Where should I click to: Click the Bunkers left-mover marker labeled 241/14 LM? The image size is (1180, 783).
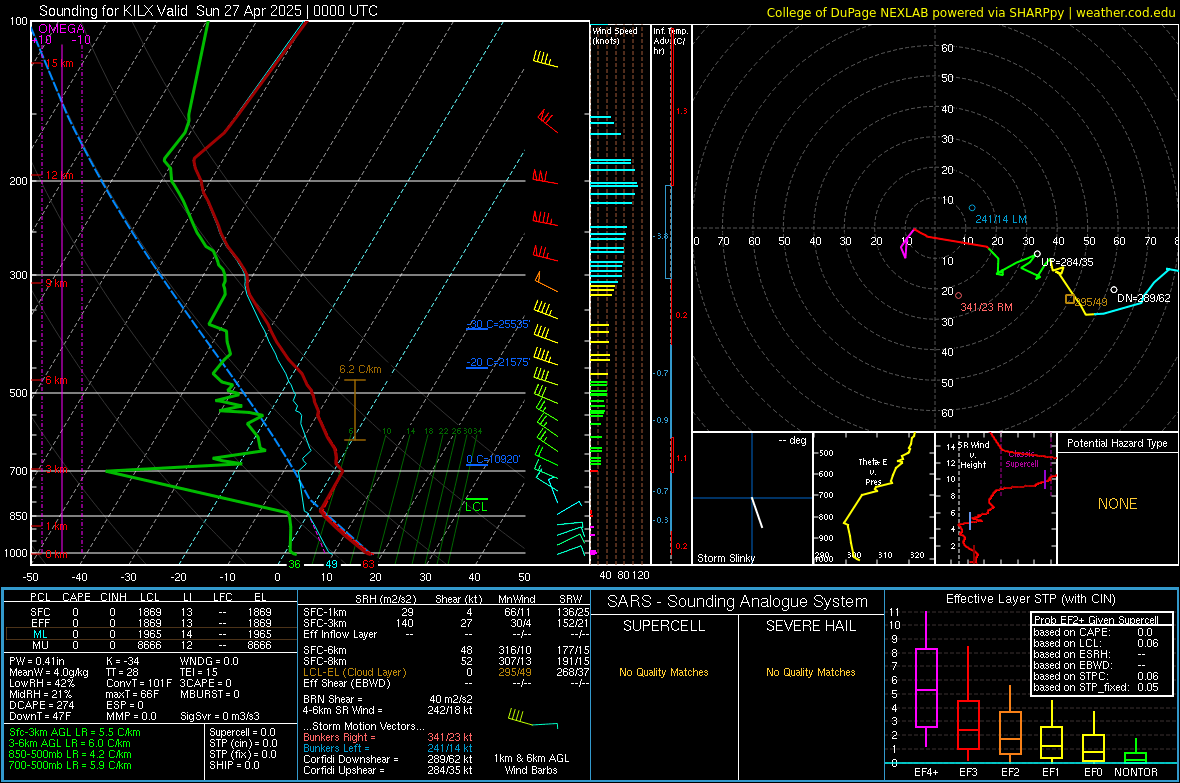click(972, 208)
